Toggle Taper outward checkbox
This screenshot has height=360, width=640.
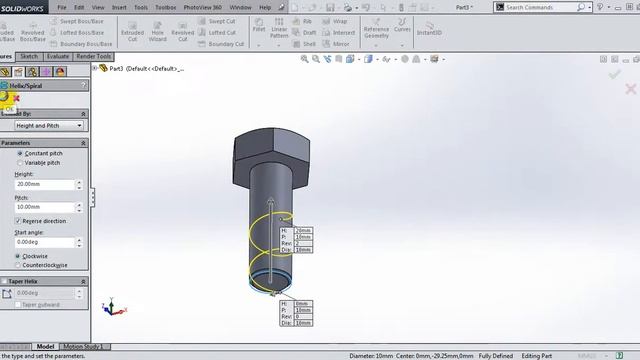coord(18,304)
